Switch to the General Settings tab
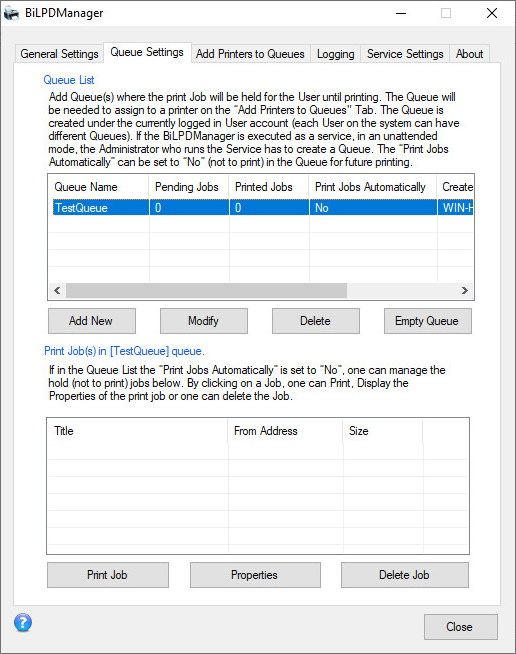The image size is (516, 654). click(x=59, y=54)
